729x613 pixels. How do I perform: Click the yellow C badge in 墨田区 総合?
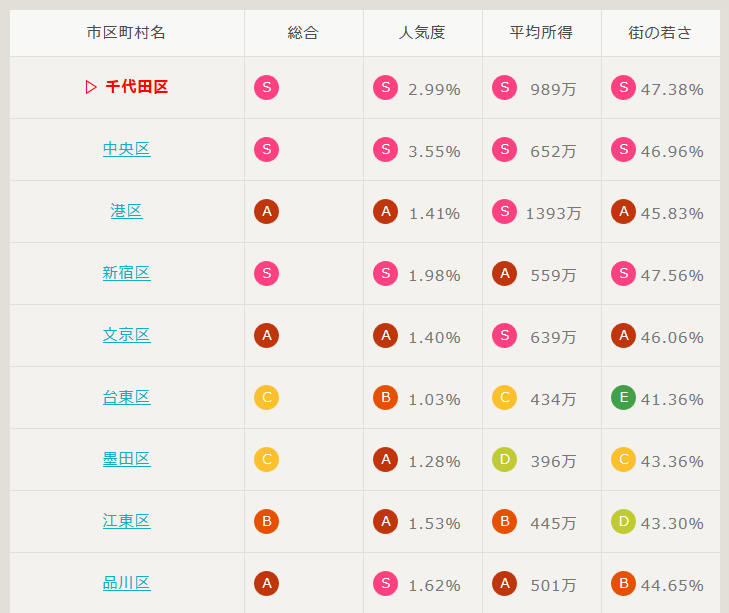266,460
